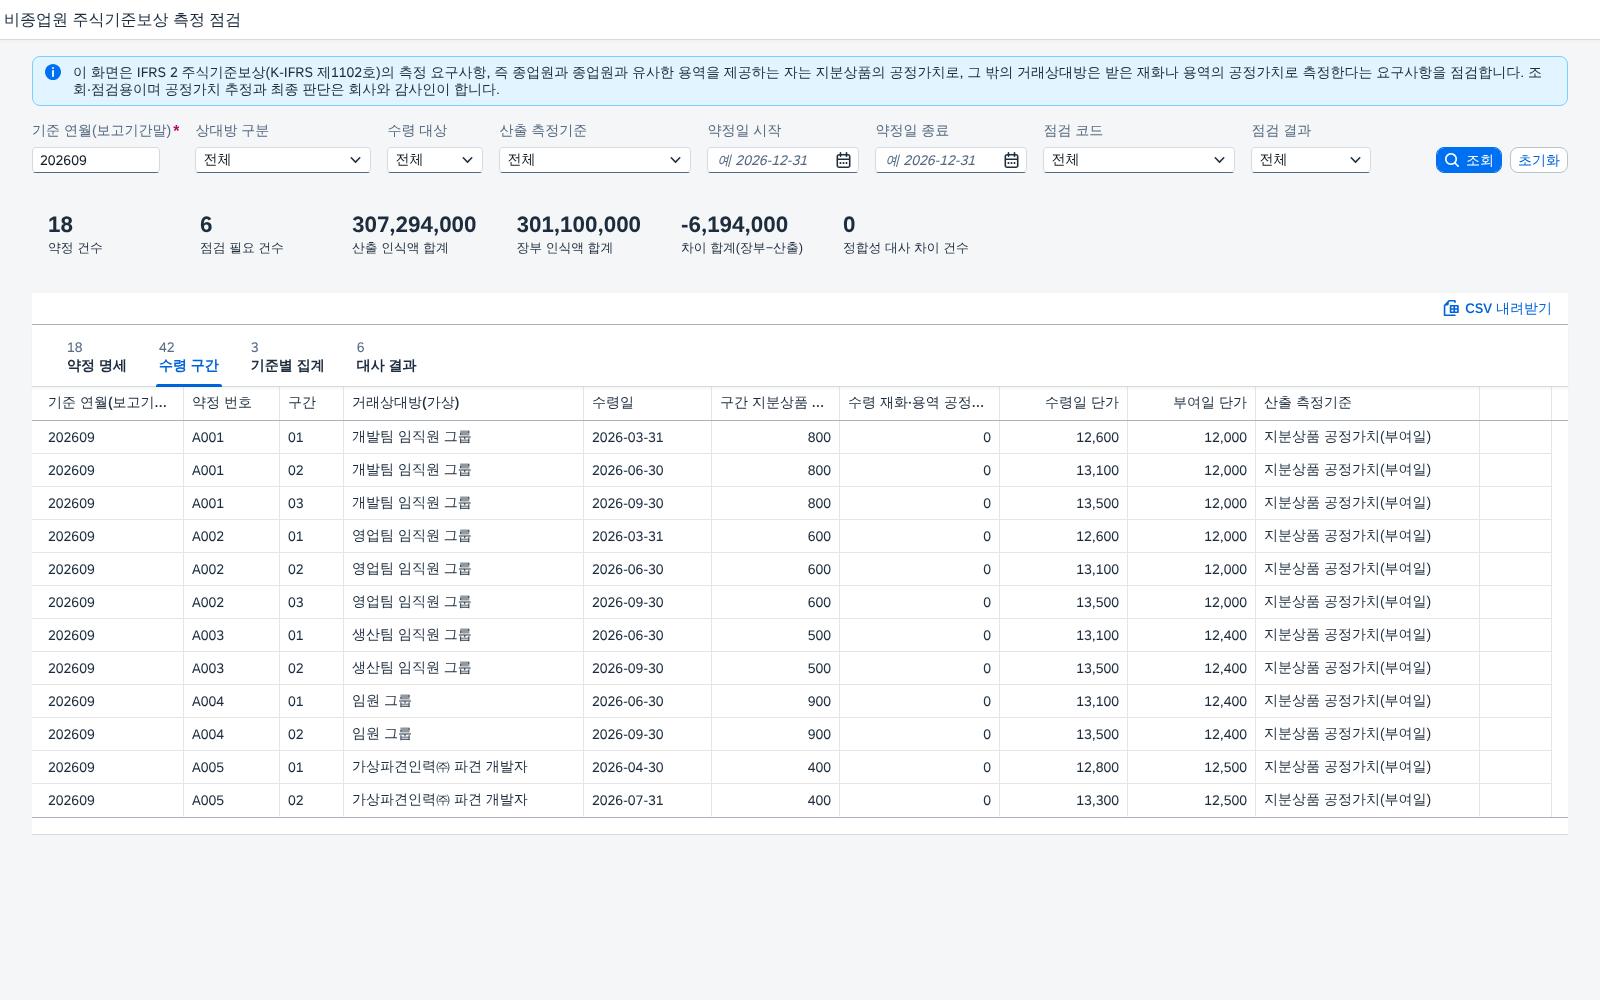The height and width of the screenshot is (1000, 1600).
Task: Click the 307,294,000 산출 인식액 합계 figure
Action: [414, 225]
